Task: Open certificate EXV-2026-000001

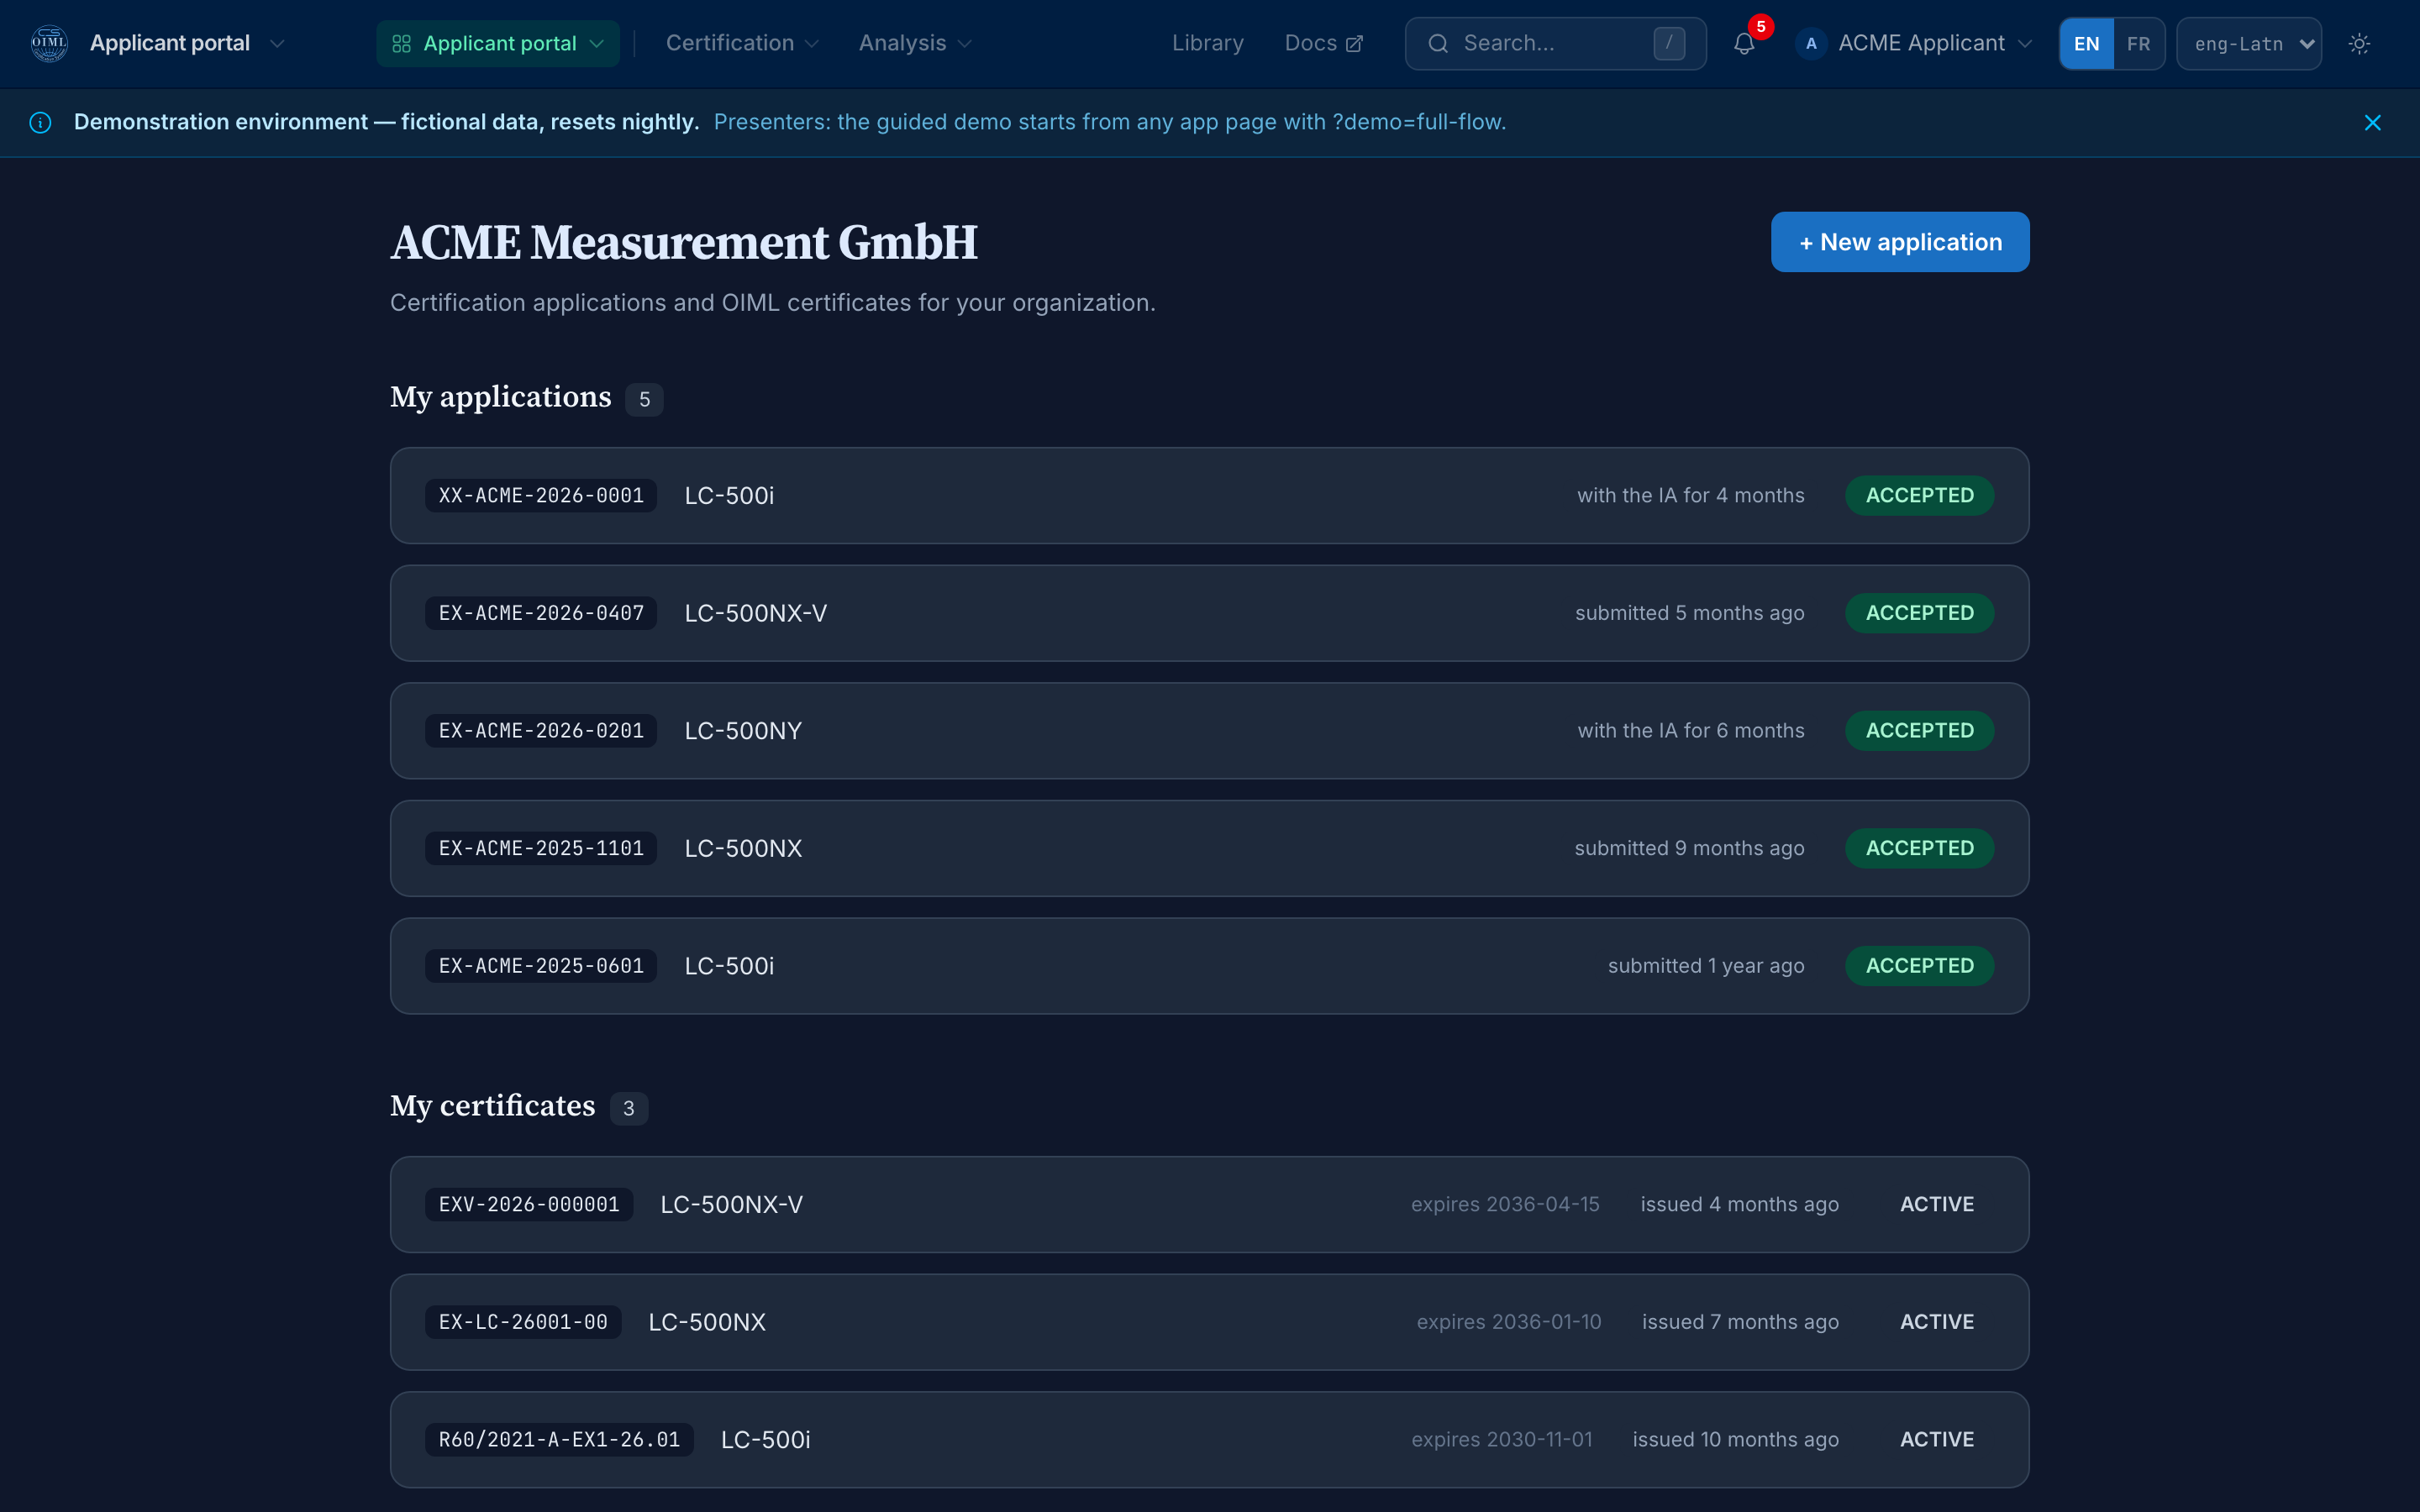Action: 1209,1205
